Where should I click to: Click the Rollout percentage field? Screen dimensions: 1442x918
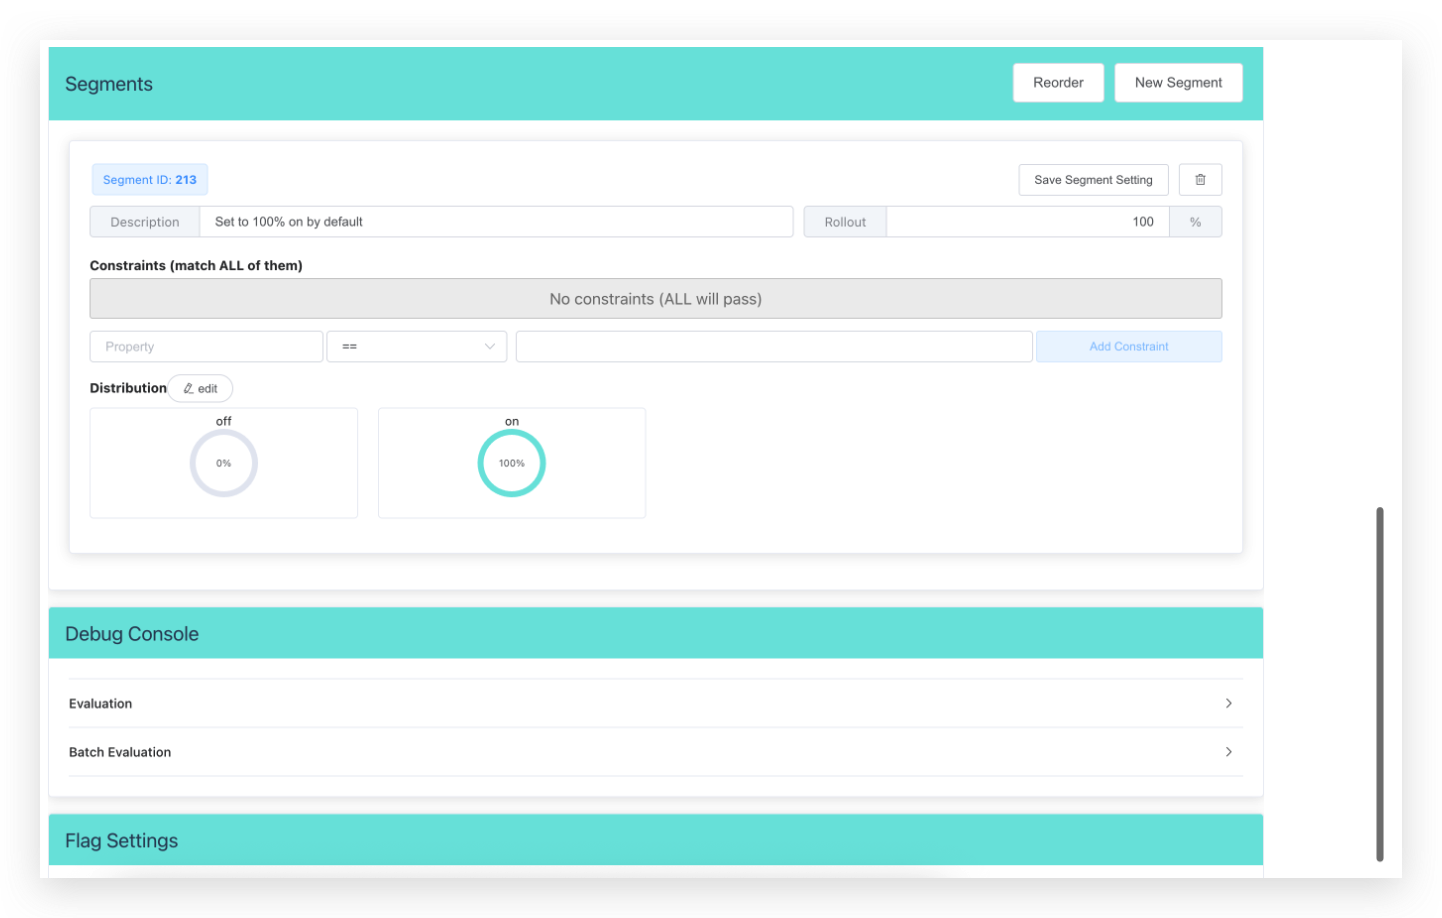(x=1028, y=222)
